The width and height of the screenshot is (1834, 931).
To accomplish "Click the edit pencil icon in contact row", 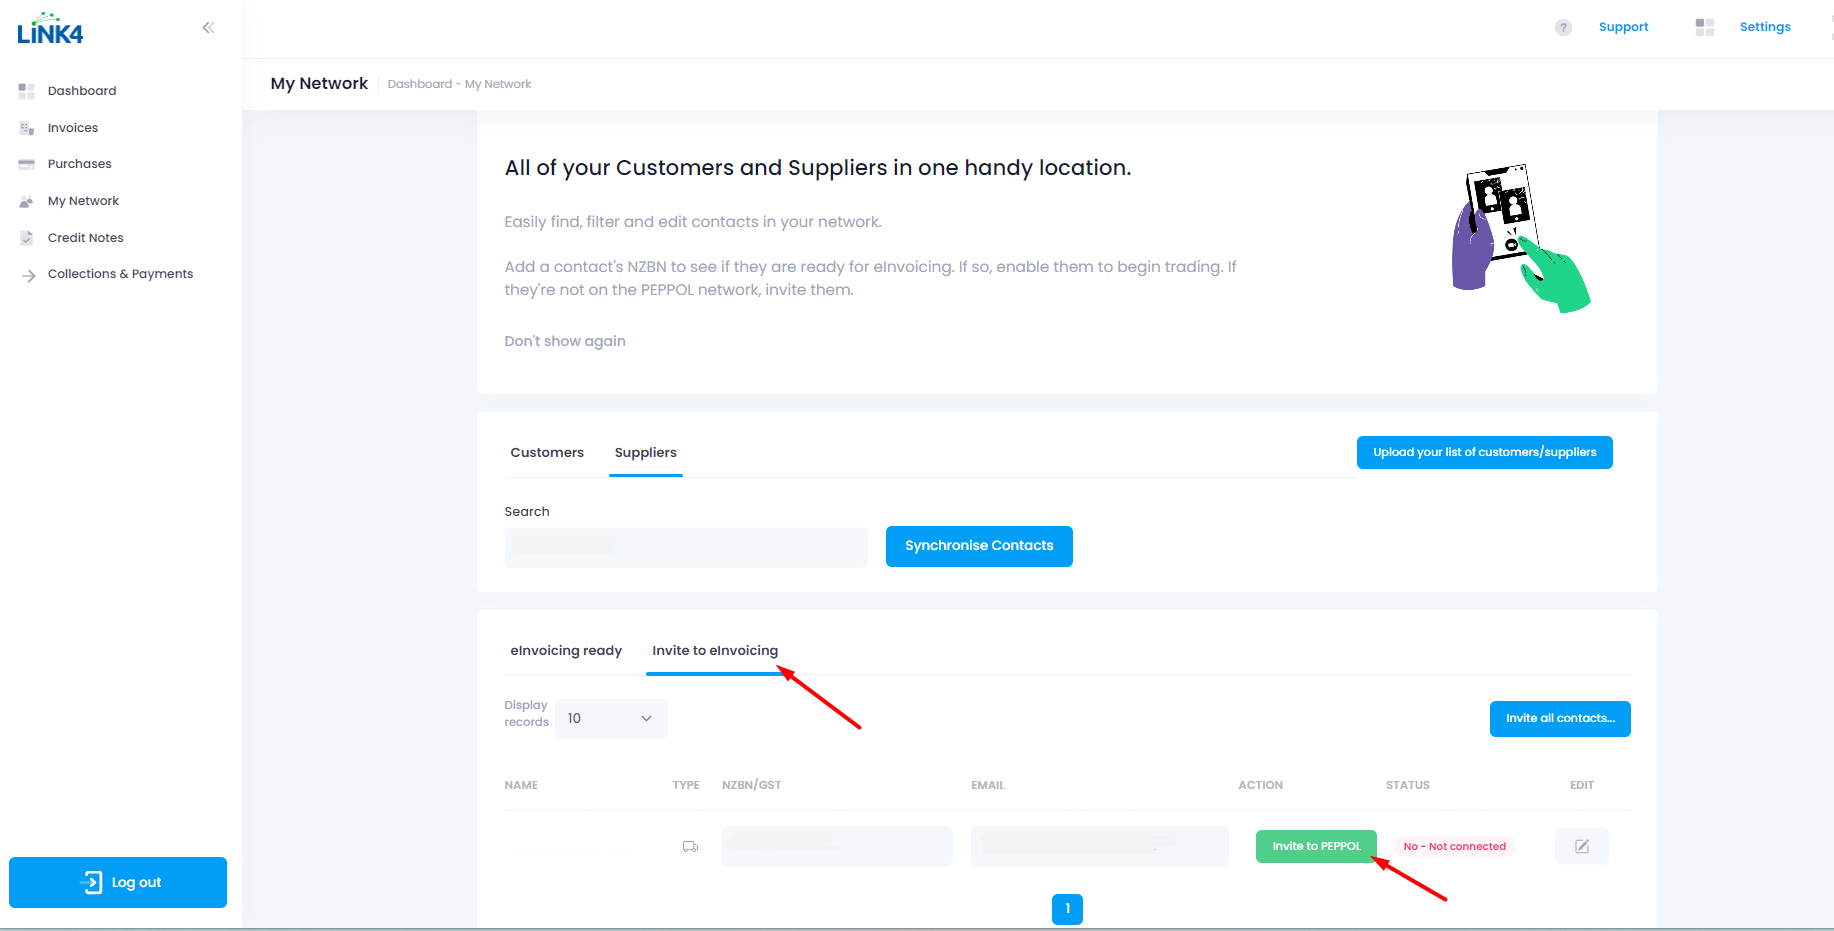I will pyautogui.click(x=1582, y=847).
